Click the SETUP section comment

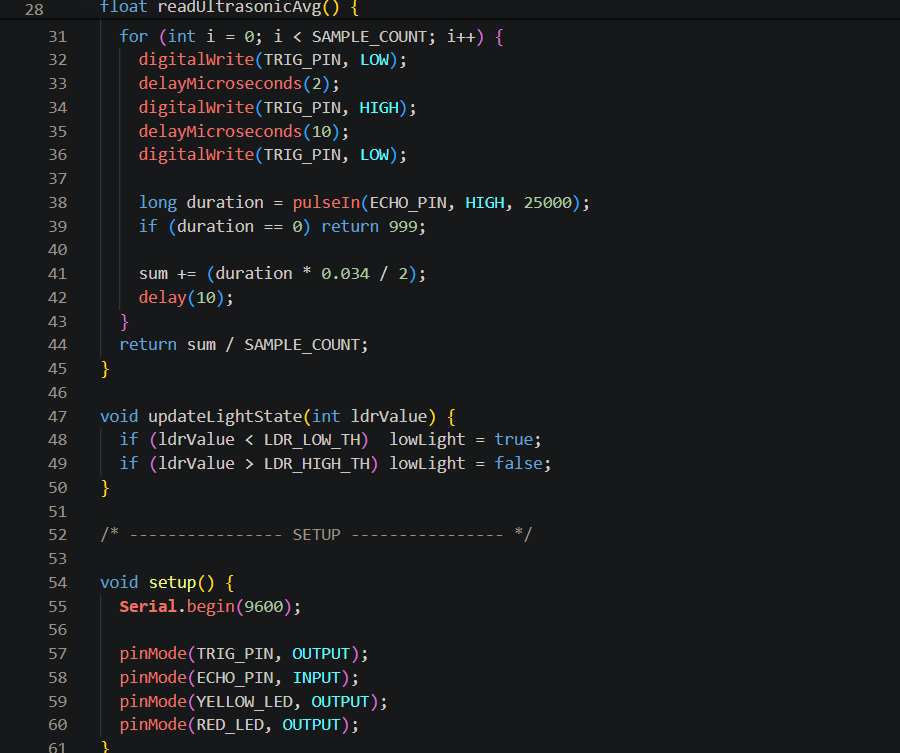[316, 535]
